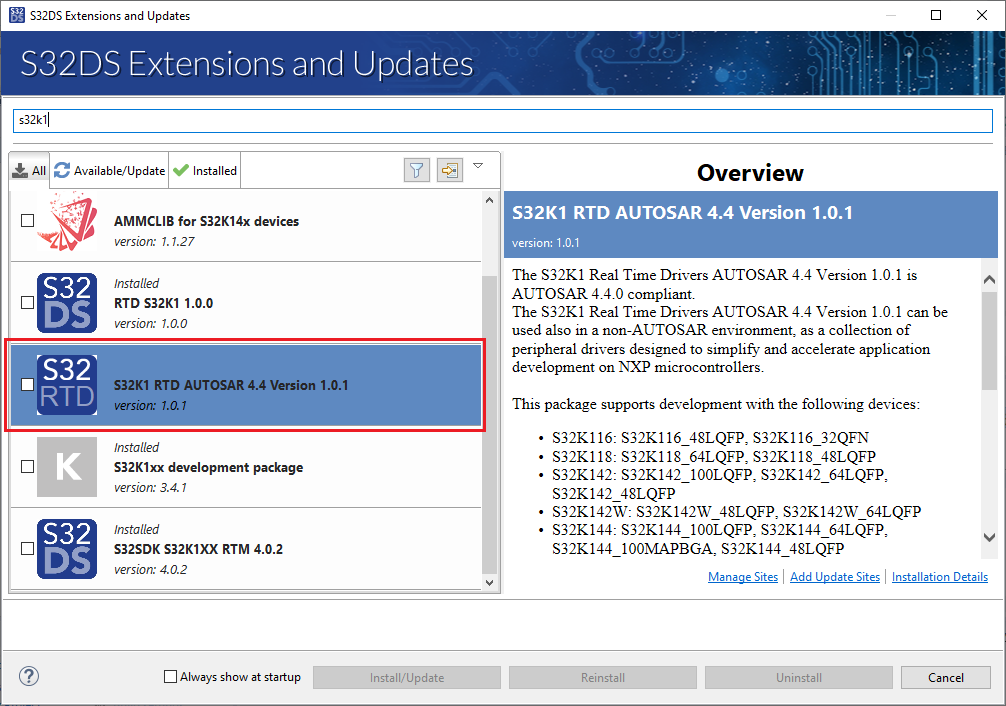Click the gray K development package icon
This screenshot has width=1006, height=706.
click(x=66, y=467)
